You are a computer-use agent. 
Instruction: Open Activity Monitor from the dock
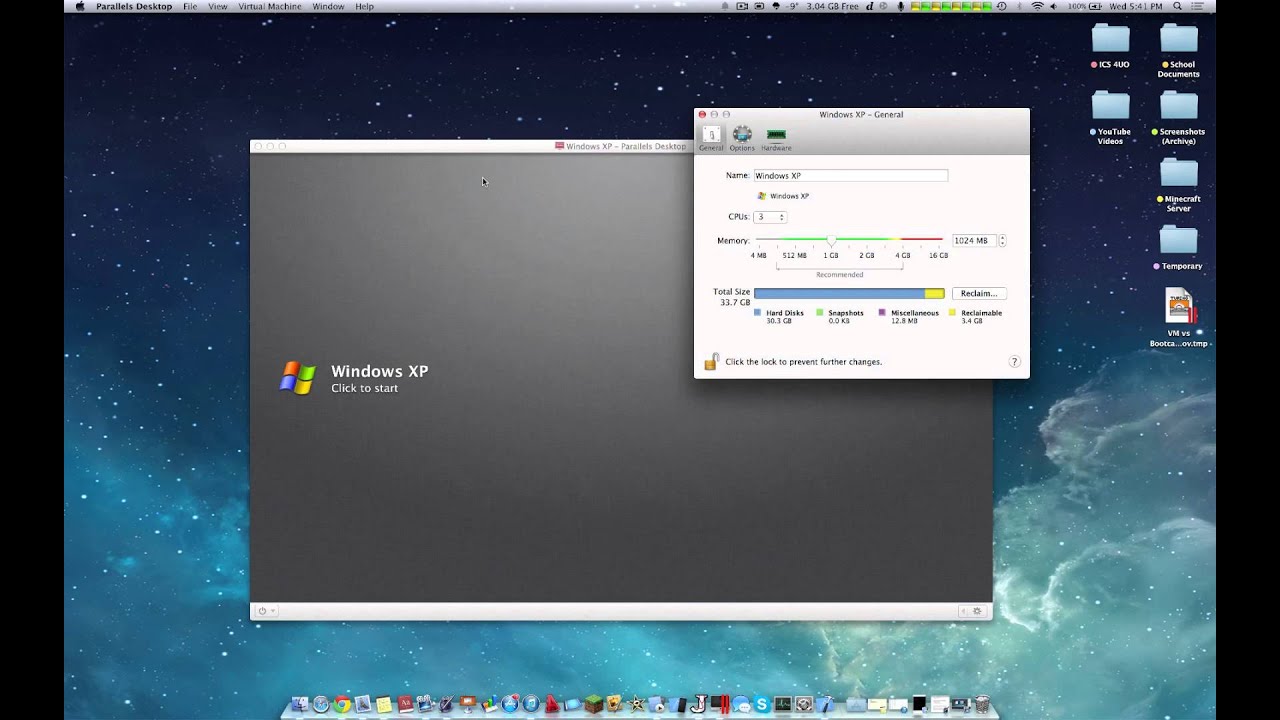pyautogui.click(x=783, y=704)
